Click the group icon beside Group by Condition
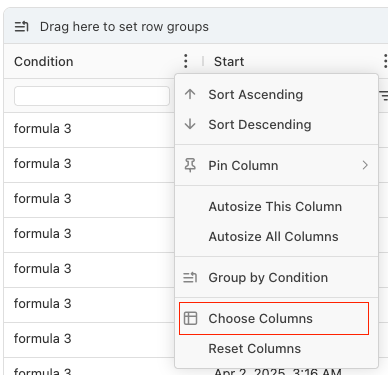This screenshot has width=388, height=375. tap(190, 277)
